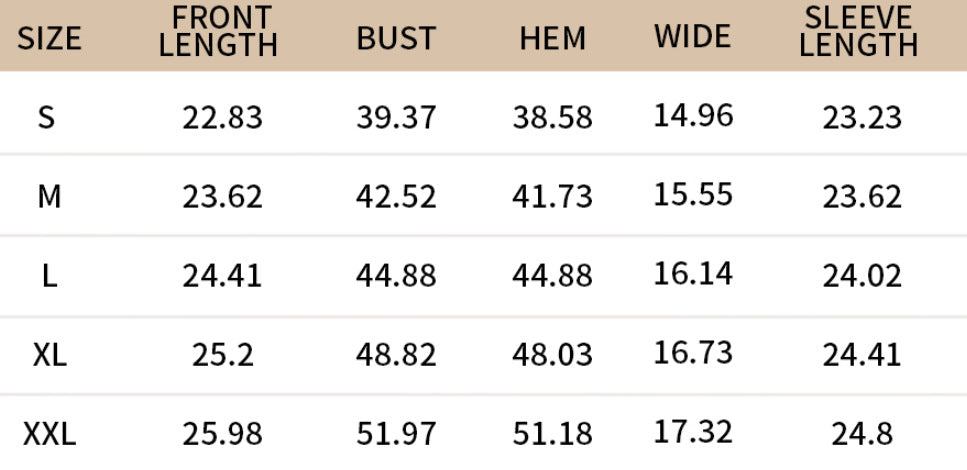The width and height of the screenshot is (967, 470).
Task: Click the WIDE column header
Action: [x=693, y=36]
